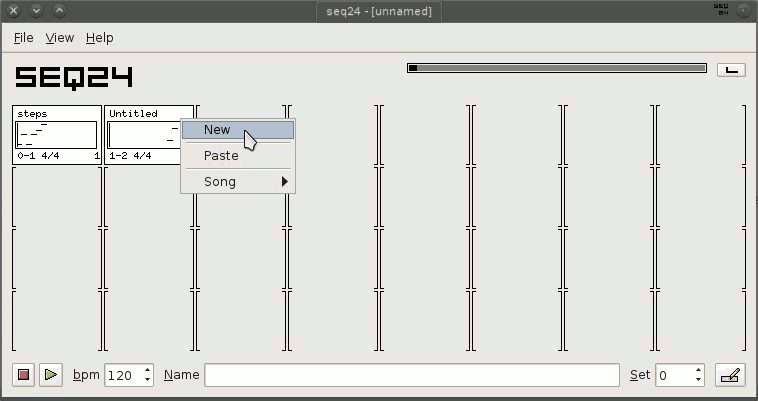Increment the Set number spinner

(697, 370)
